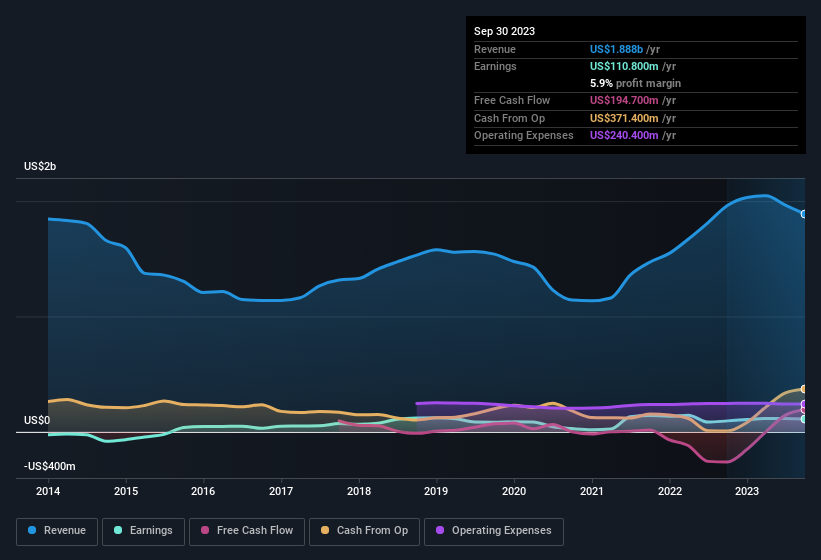Click the 2023 label on the x-axis
The width and height of the screenshot is (821, 560).
(747, 491)
